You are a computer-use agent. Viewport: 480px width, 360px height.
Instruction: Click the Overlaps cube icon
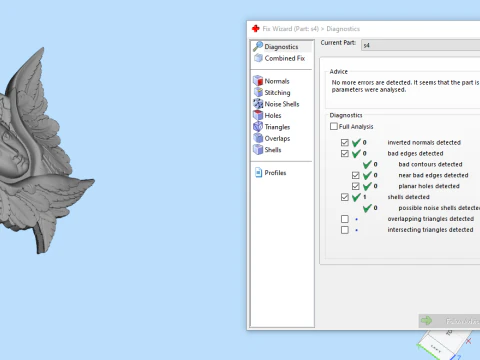[258, 138]
